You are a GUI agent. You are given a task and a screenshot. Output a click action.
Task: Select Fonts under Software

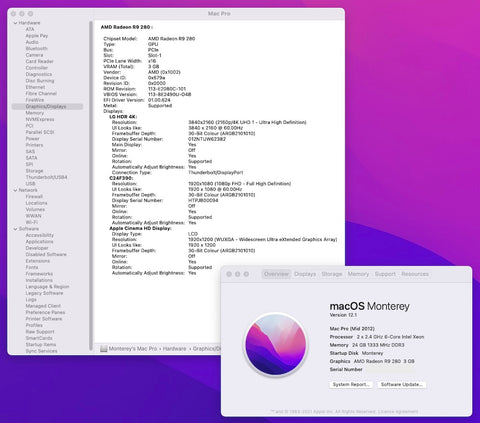[x=32, y=268]
